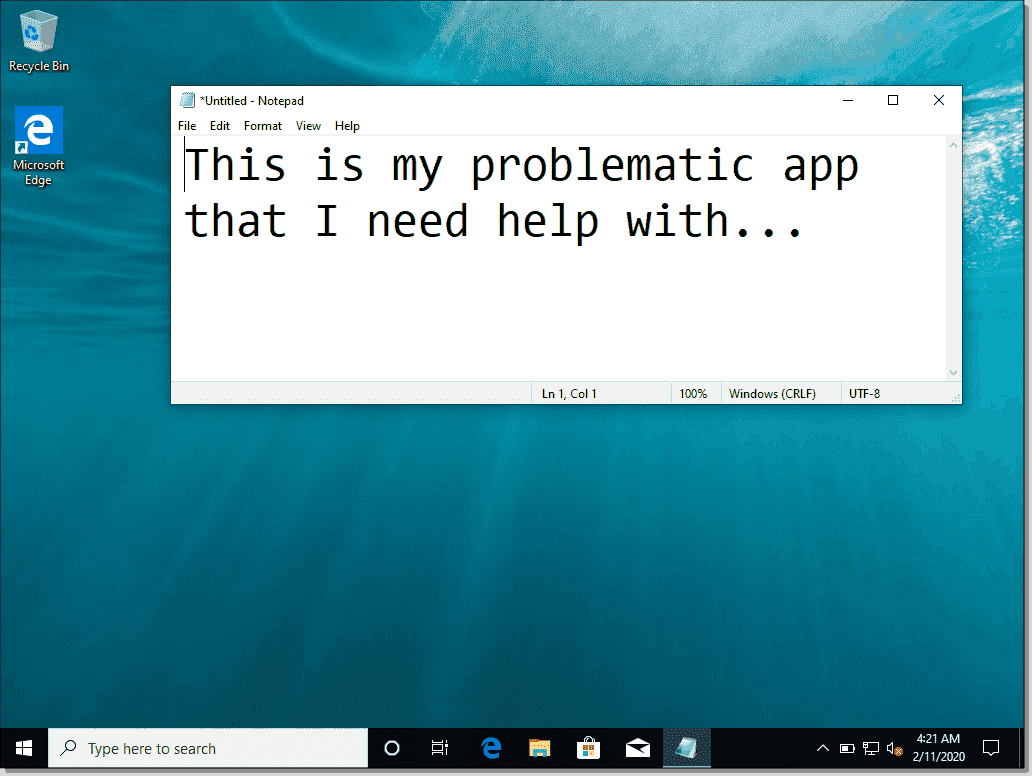Open the Microsoft Store taskbar icon
This screenshot has height=776, width=1032.
click(x=589, y=747)
